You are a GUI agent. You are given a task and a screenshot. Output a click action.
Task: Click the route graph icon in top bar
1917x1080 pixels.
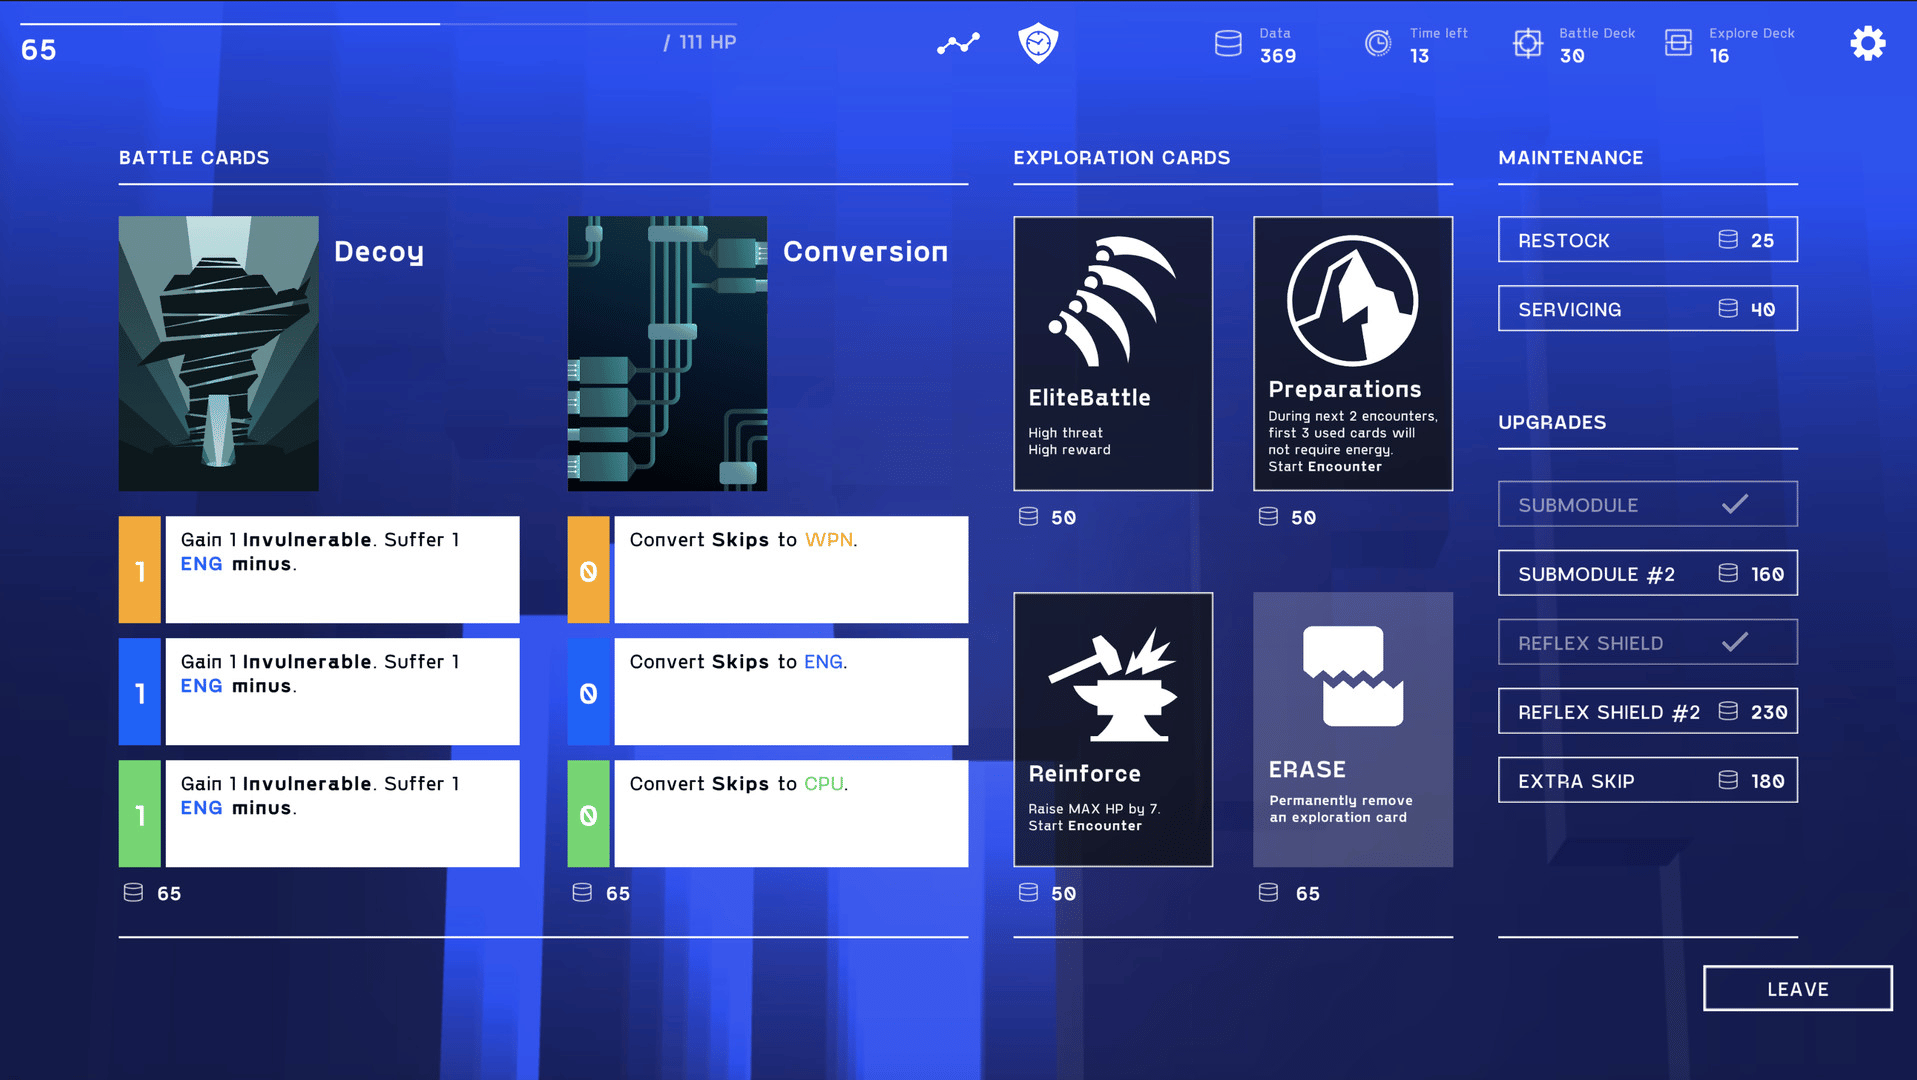coord(958,44)
